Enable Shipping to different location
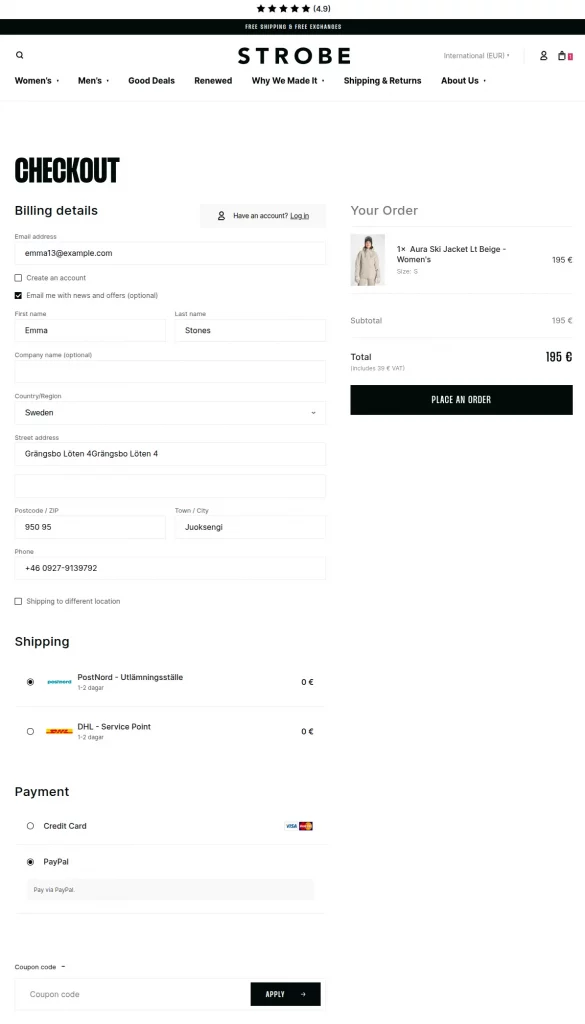This screenshot has height=1024, width=585. tap(17, 601)
